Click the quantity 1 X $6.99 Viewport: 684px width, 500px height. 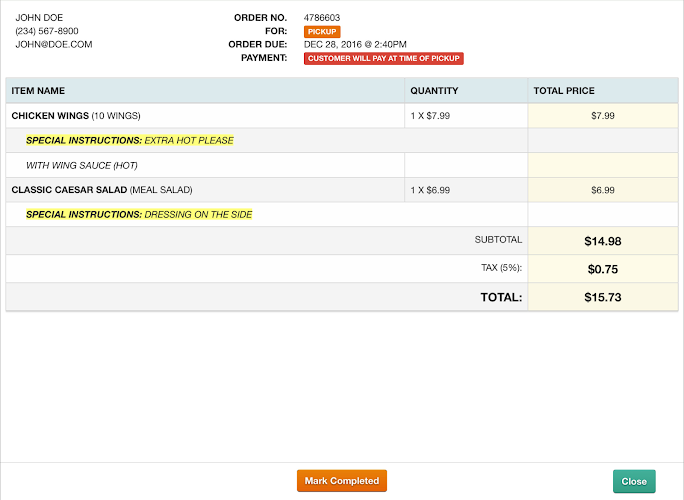tap(430, 190)
